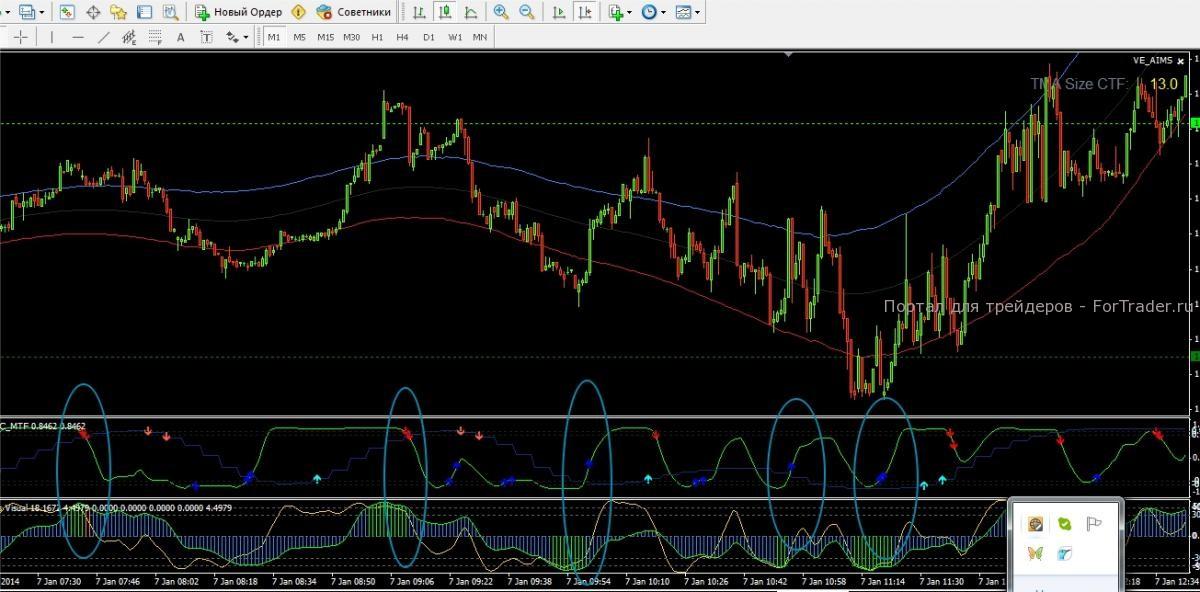Screen dimensions: 1200x592
Task: Switch to M1 timeframe
Action: click(274, 37)
